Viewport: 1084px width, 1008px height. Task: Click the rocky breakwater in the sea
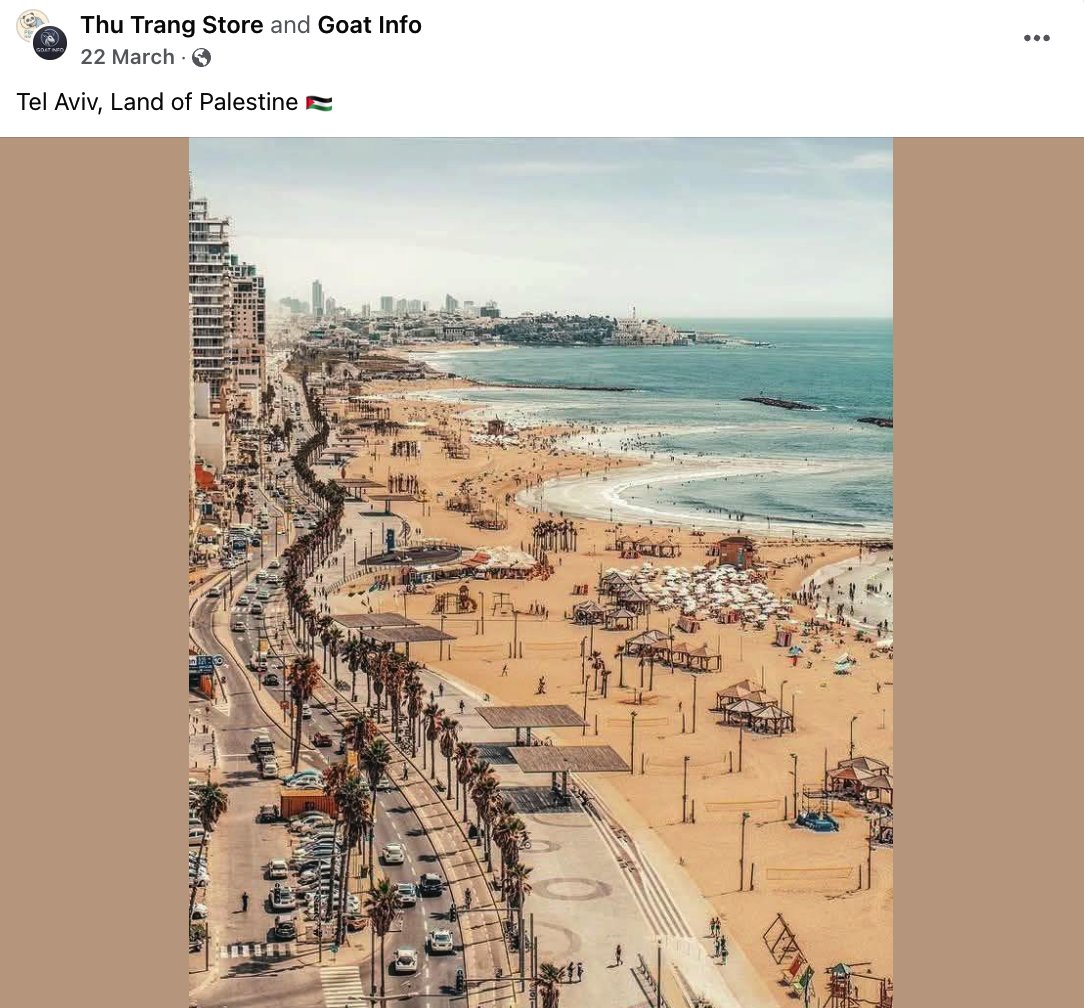(781, 403)
